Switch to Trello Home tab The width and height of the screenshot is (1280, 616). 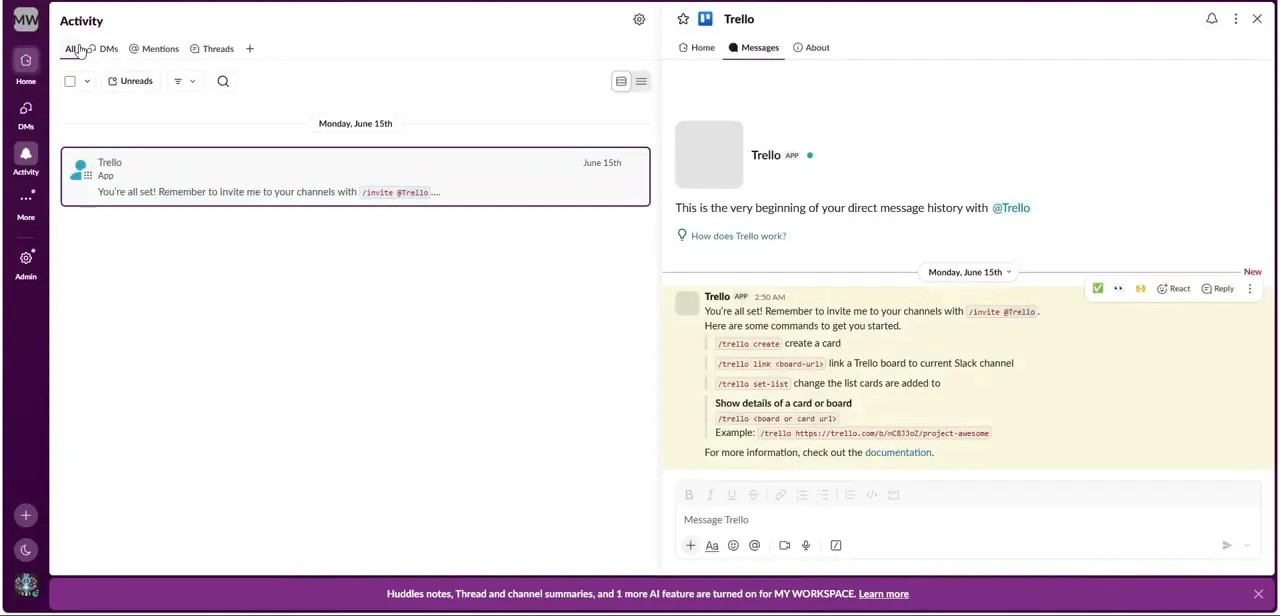(697, 48)
